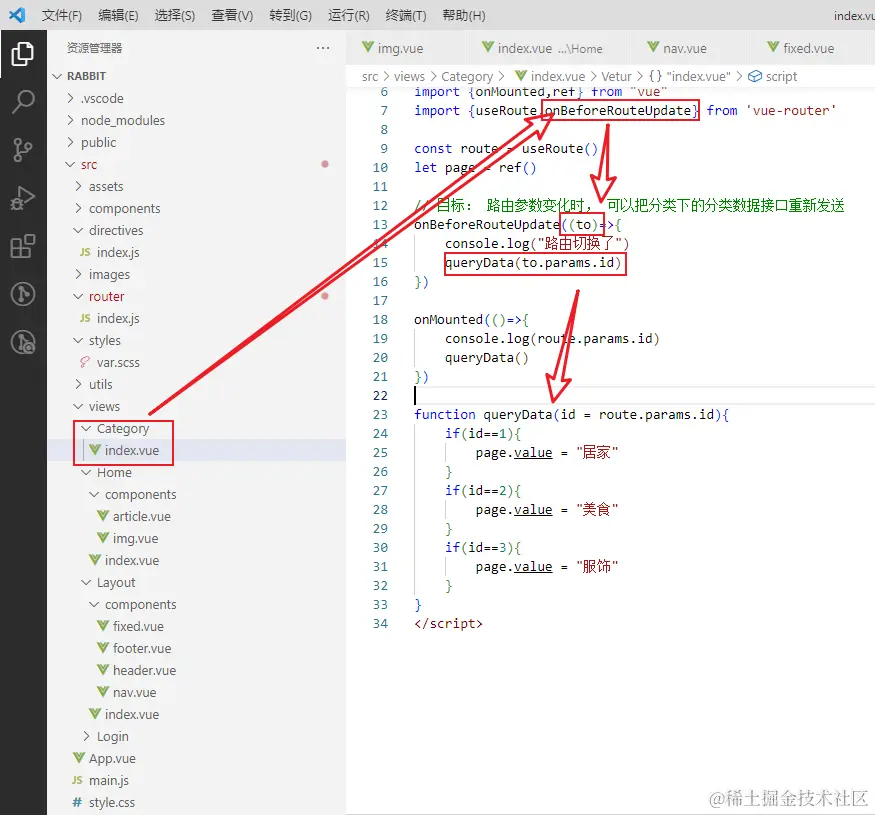Click line number 23 in the gutter
Image resolution: width=875 pixels, height=815 pixels.
(x=380, y=415)
